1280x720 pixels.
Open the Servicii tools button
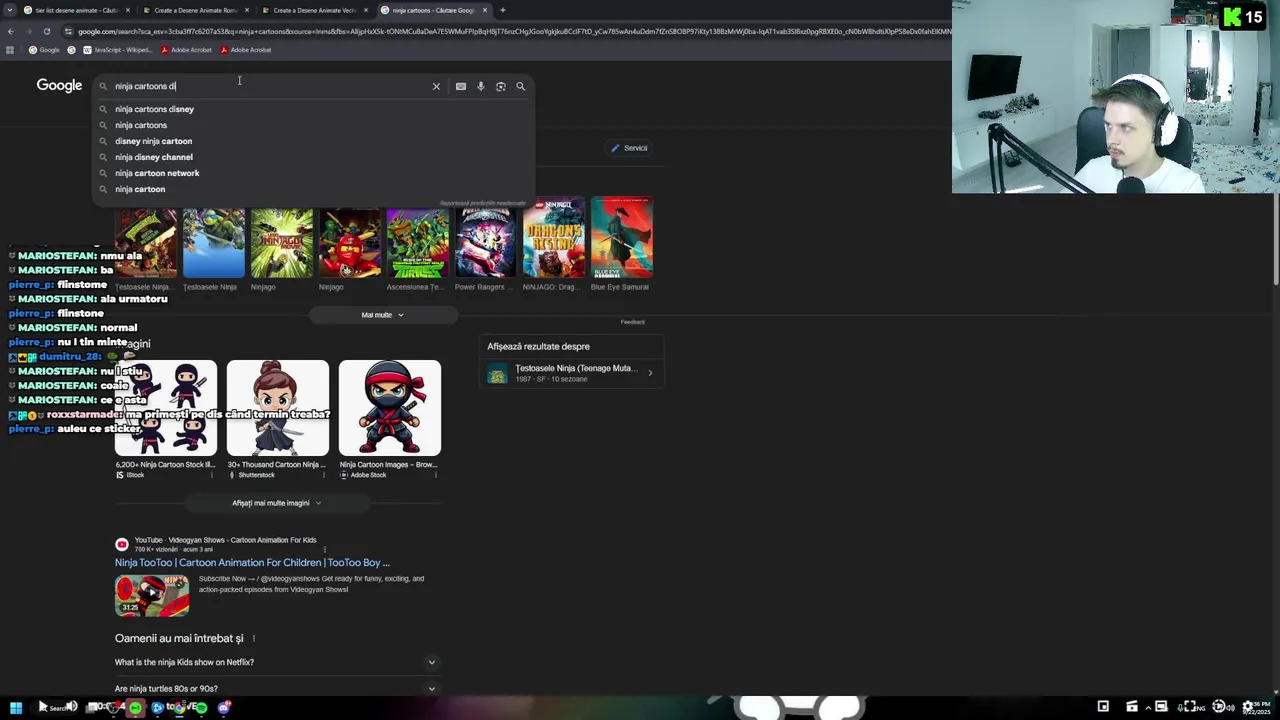pos(630,148)
